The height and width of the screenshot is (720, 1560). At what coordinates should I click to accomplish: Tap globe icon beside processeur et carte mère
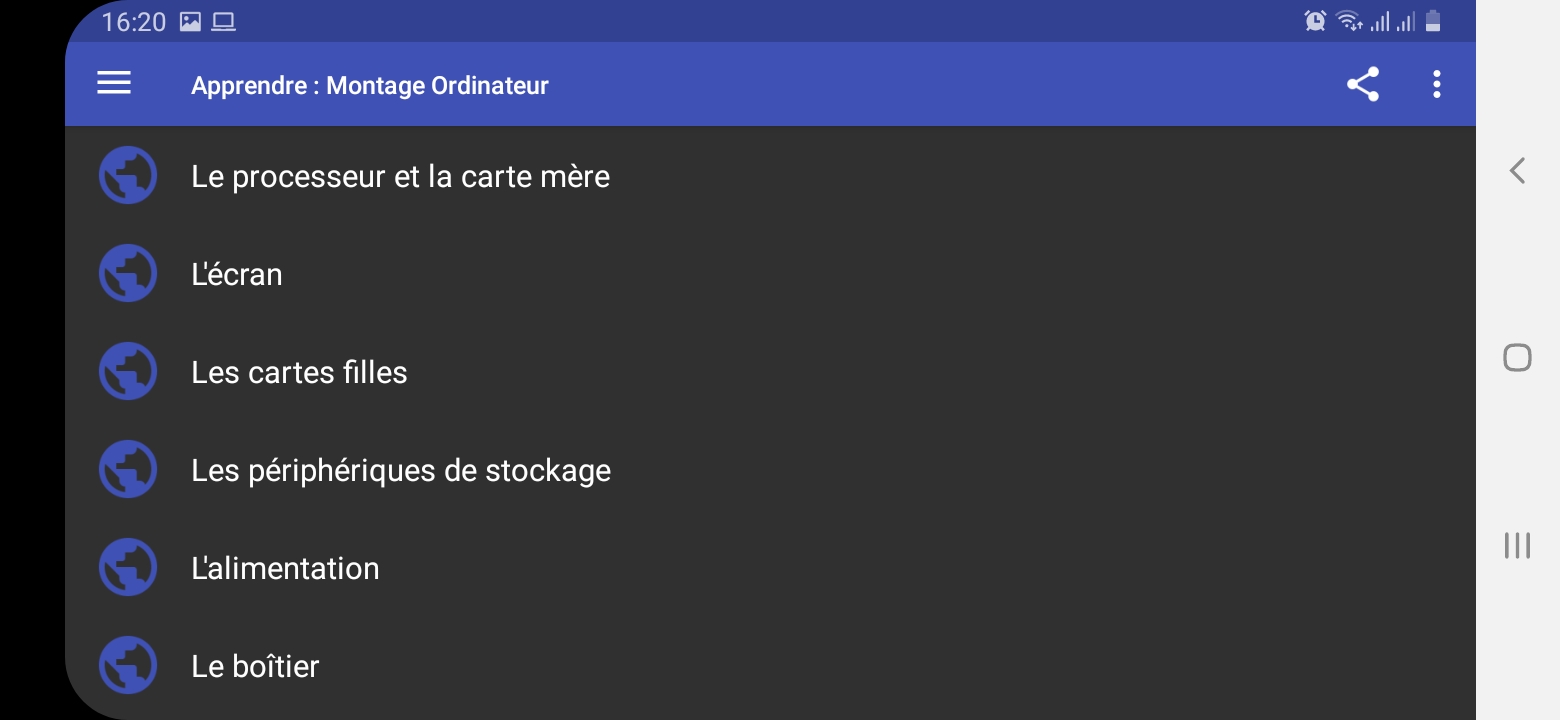coord(128,176)
